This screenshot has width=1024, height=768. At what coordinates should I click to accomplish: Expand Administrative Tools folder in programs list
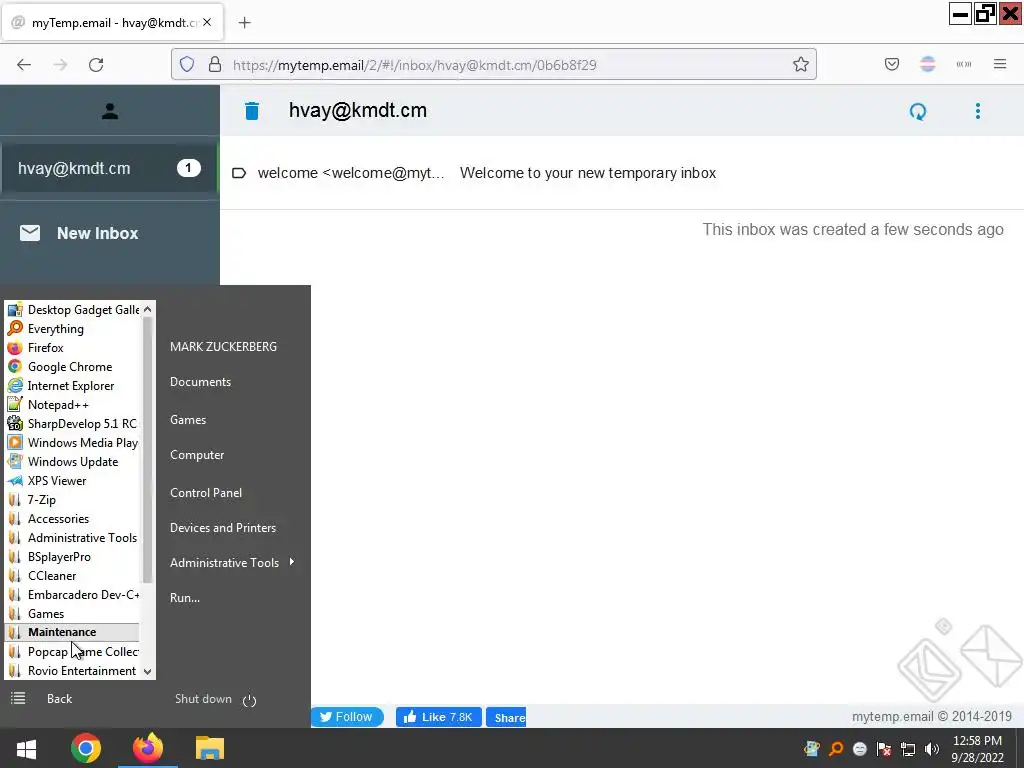(72, 537)
